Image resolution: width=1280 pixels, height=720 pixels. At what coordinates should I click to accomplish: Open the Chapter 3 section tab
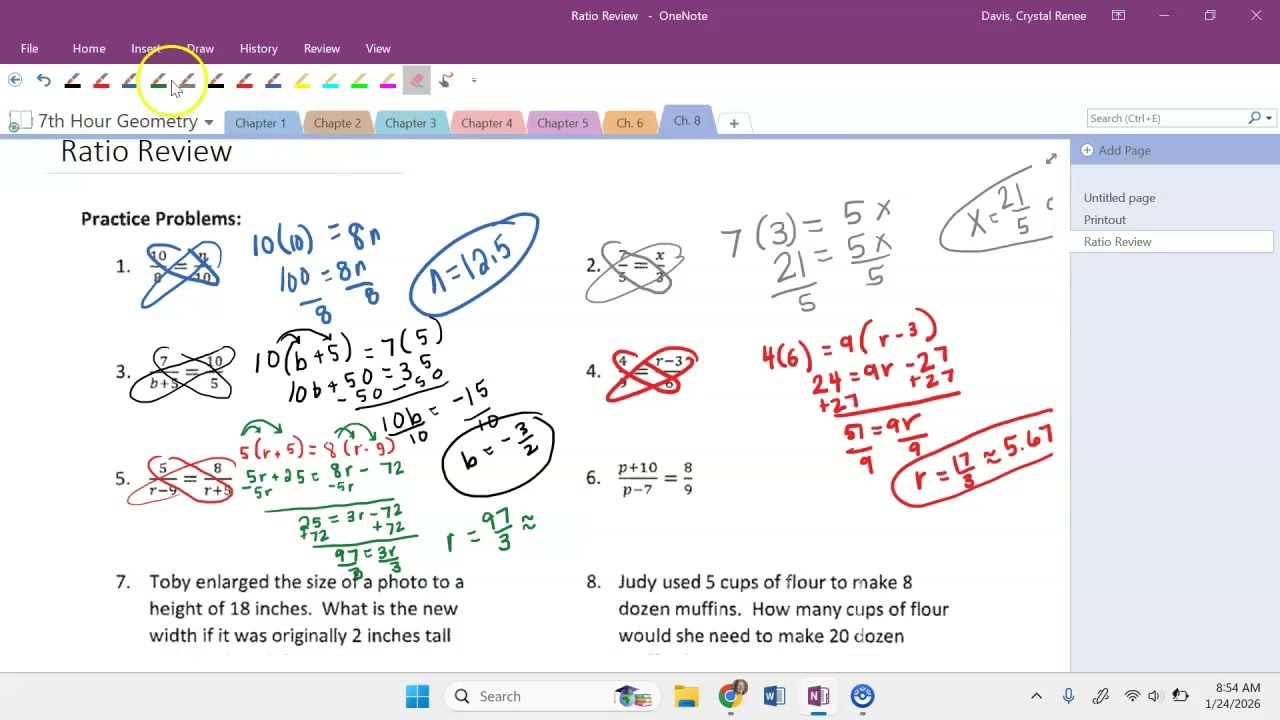point(411,123)
